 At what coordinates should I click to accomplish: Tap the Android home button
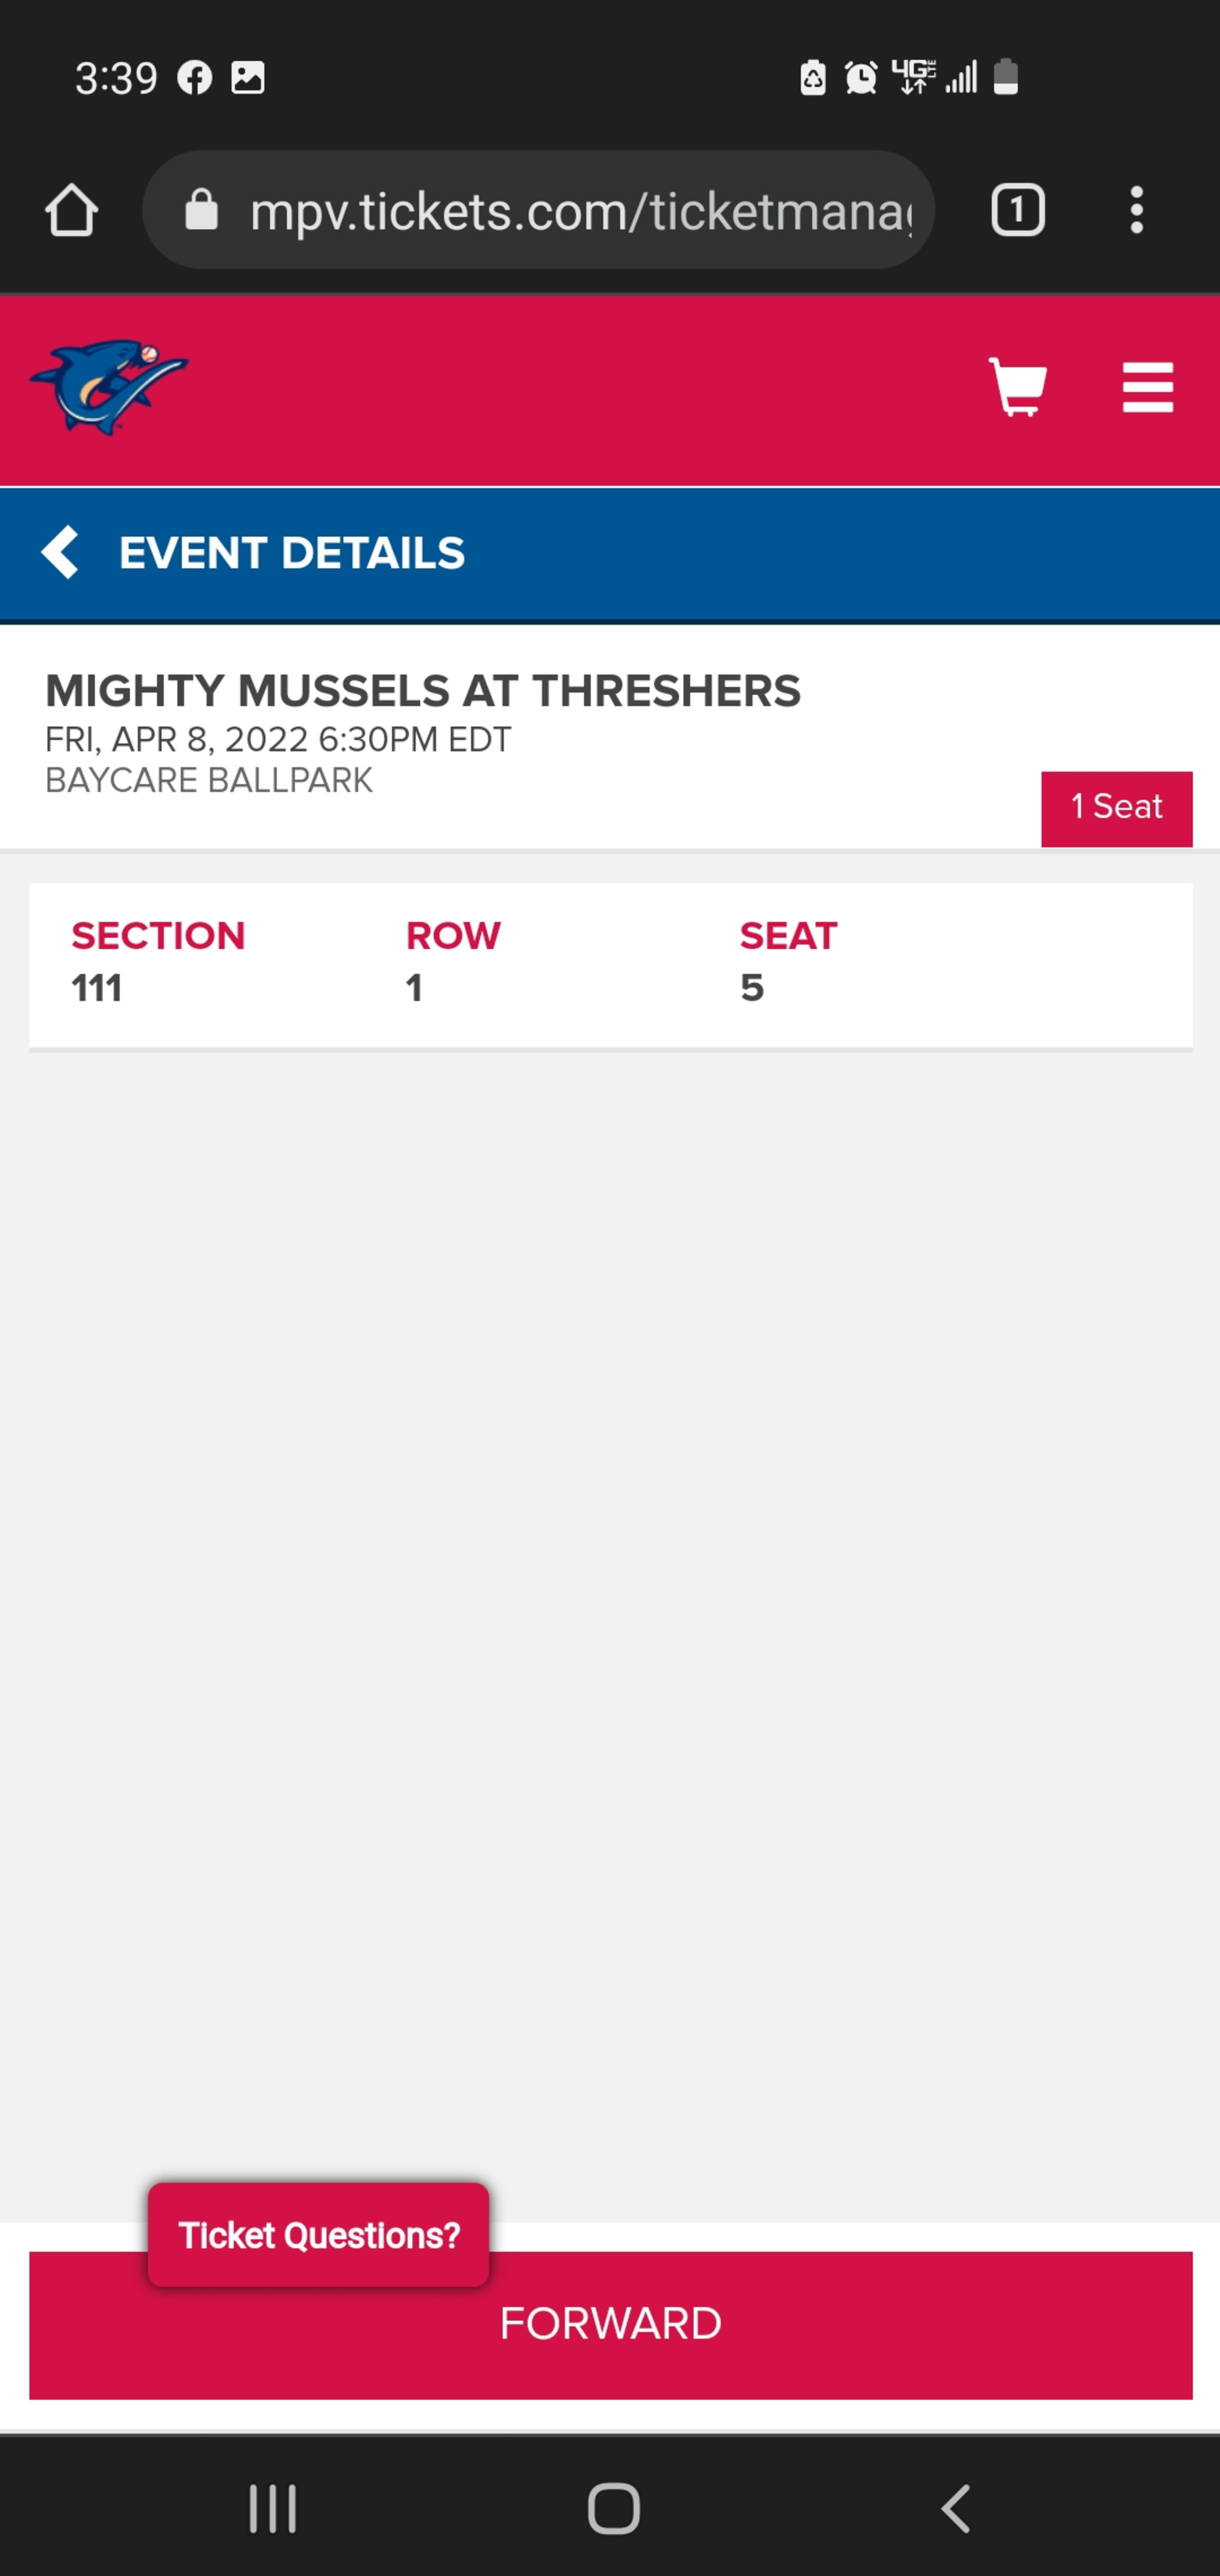(x=613, y=2509)
